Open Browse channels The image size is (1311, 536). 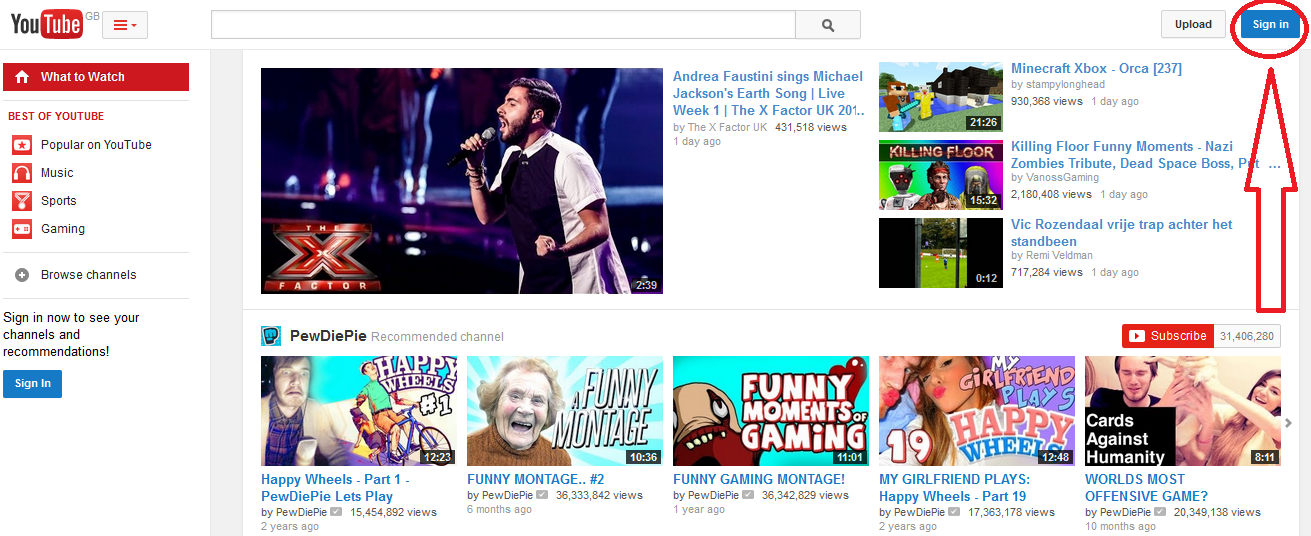(x=88, y=275)
